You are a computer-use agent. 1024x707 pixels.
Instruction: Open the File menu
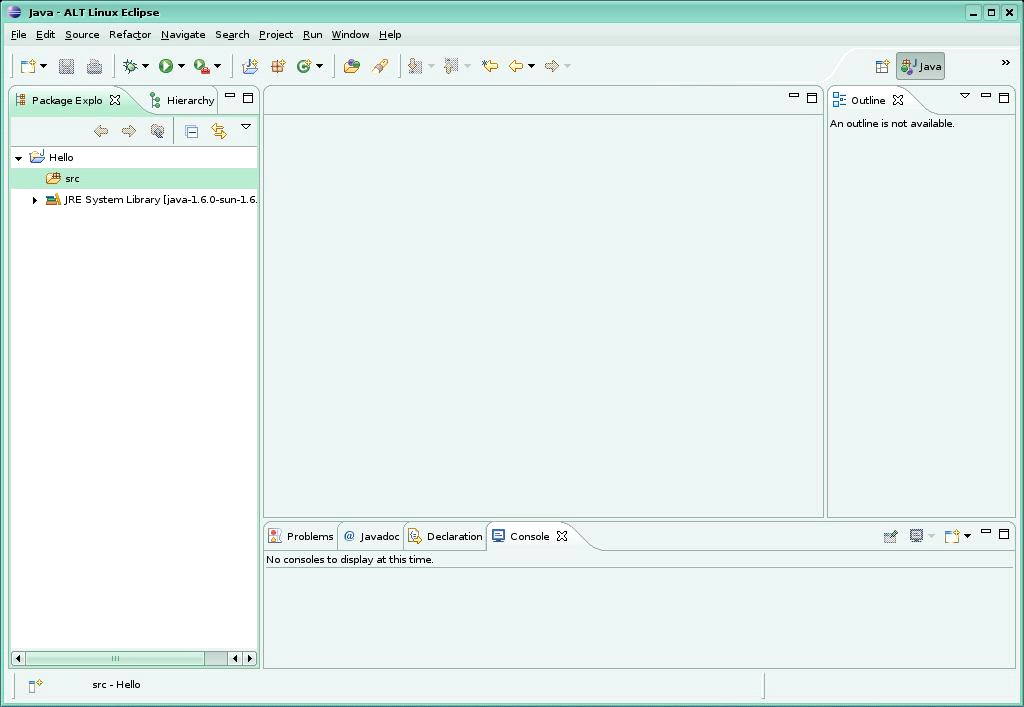(x=18, y=35)
